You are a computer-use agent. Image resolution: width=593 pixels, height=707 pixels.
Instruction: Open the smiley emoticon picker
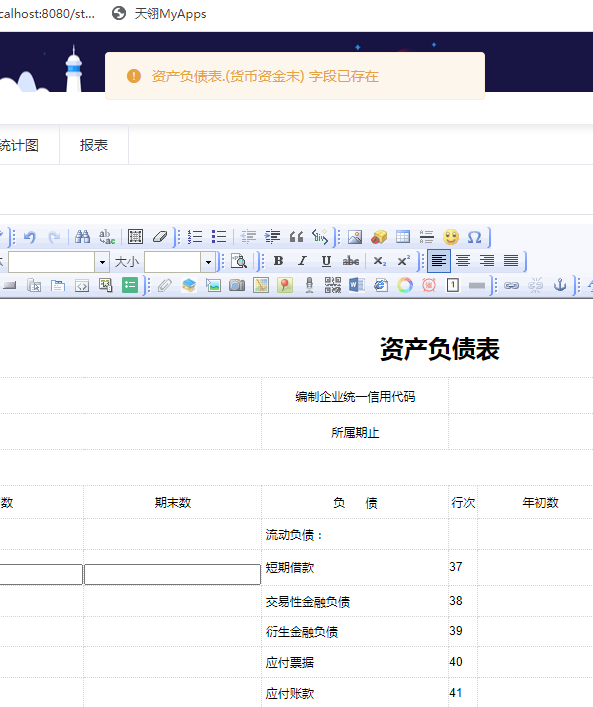coord(450,237)
